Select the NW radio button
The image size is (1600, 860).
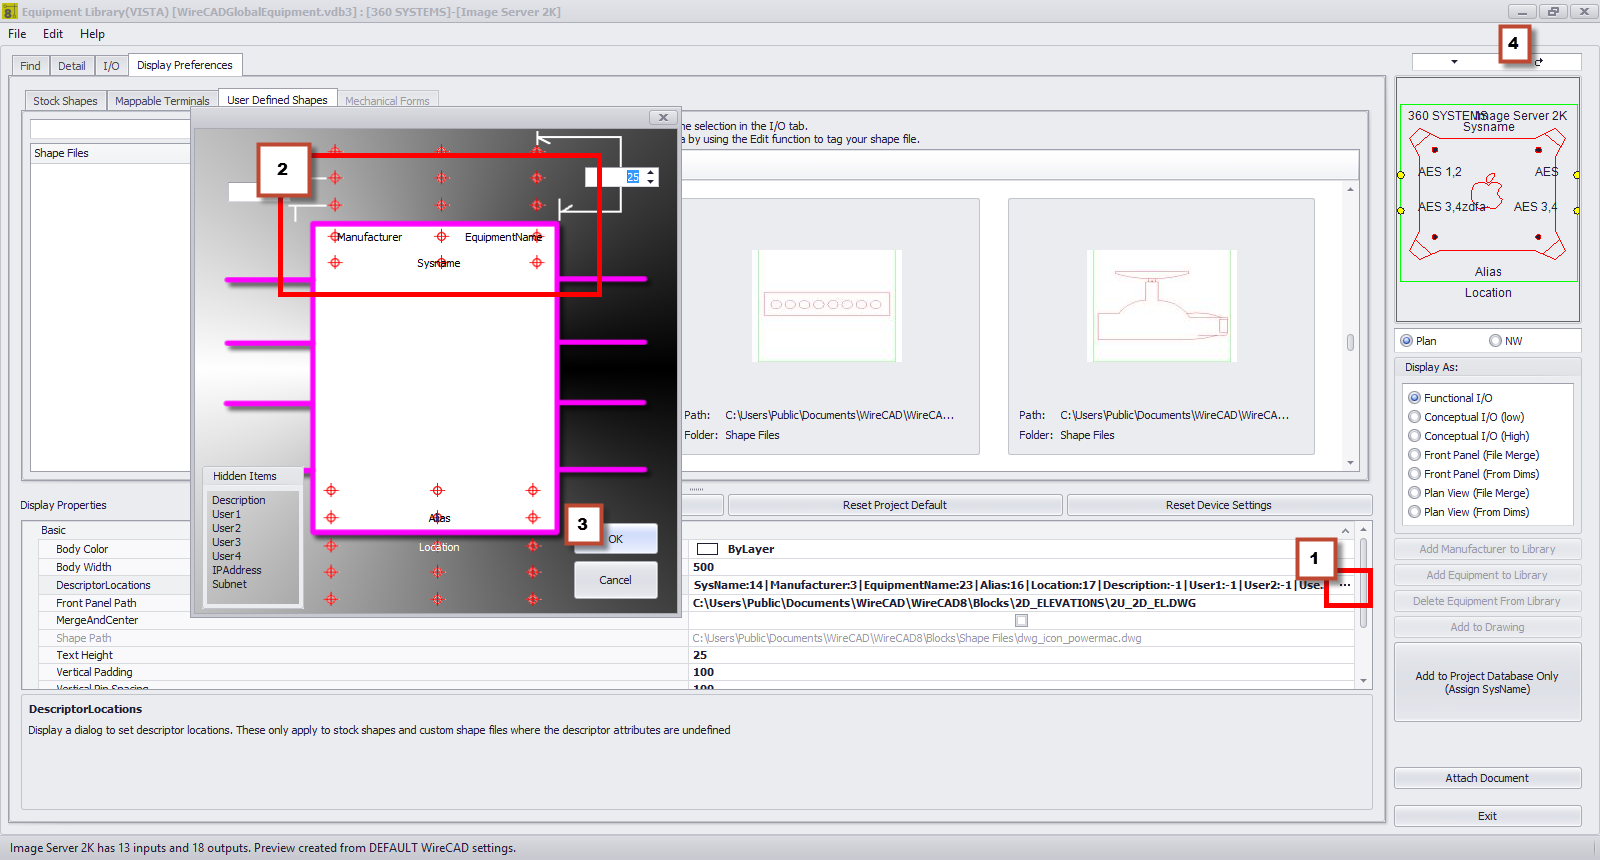pyautogui.click(x=1495, y=341)
